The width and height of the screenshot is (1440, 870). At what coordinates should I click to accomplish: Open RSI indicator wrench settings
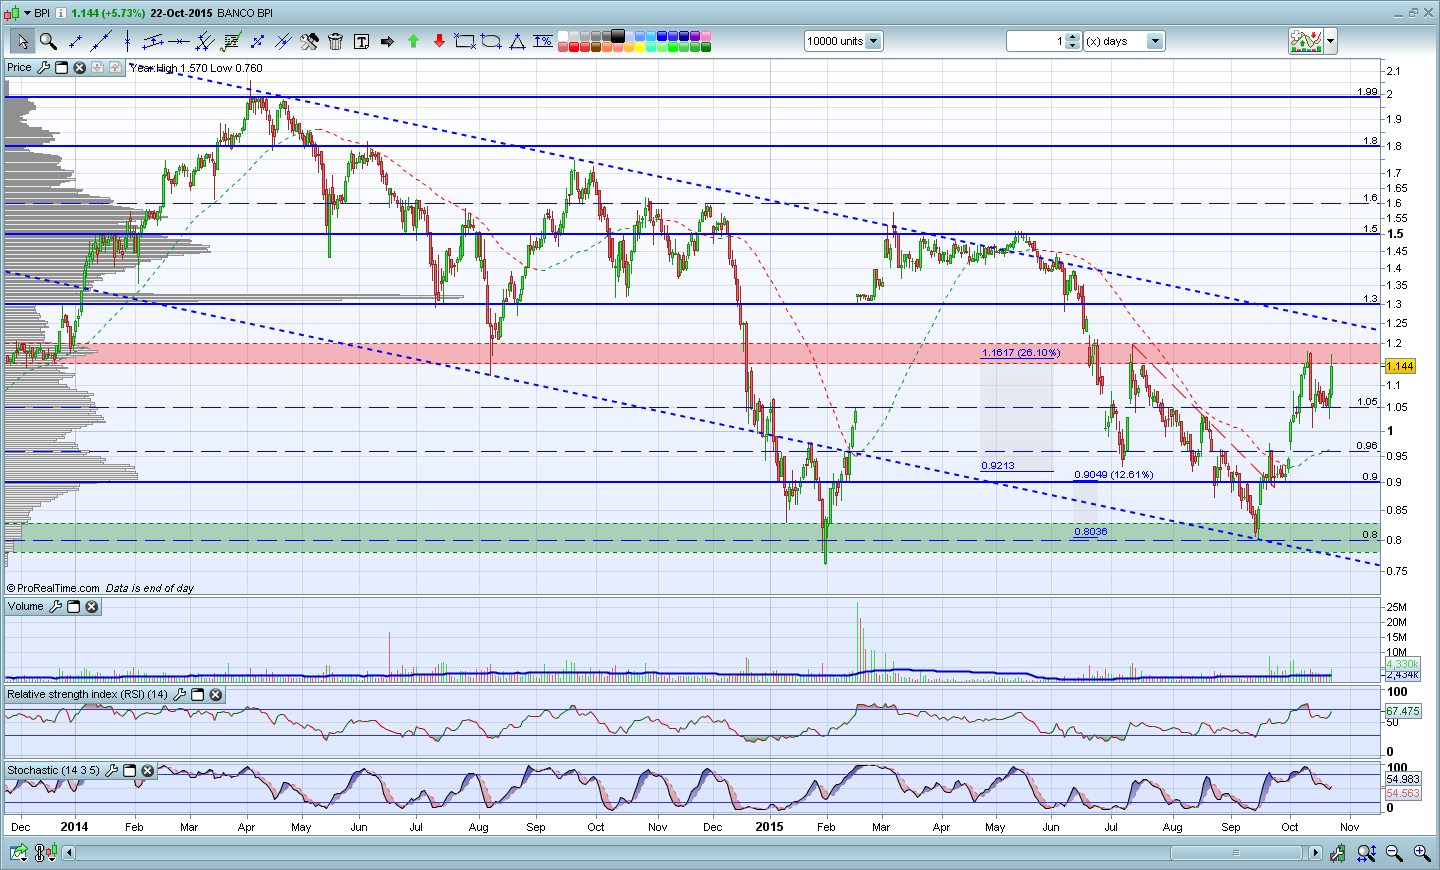click(180, 695)
